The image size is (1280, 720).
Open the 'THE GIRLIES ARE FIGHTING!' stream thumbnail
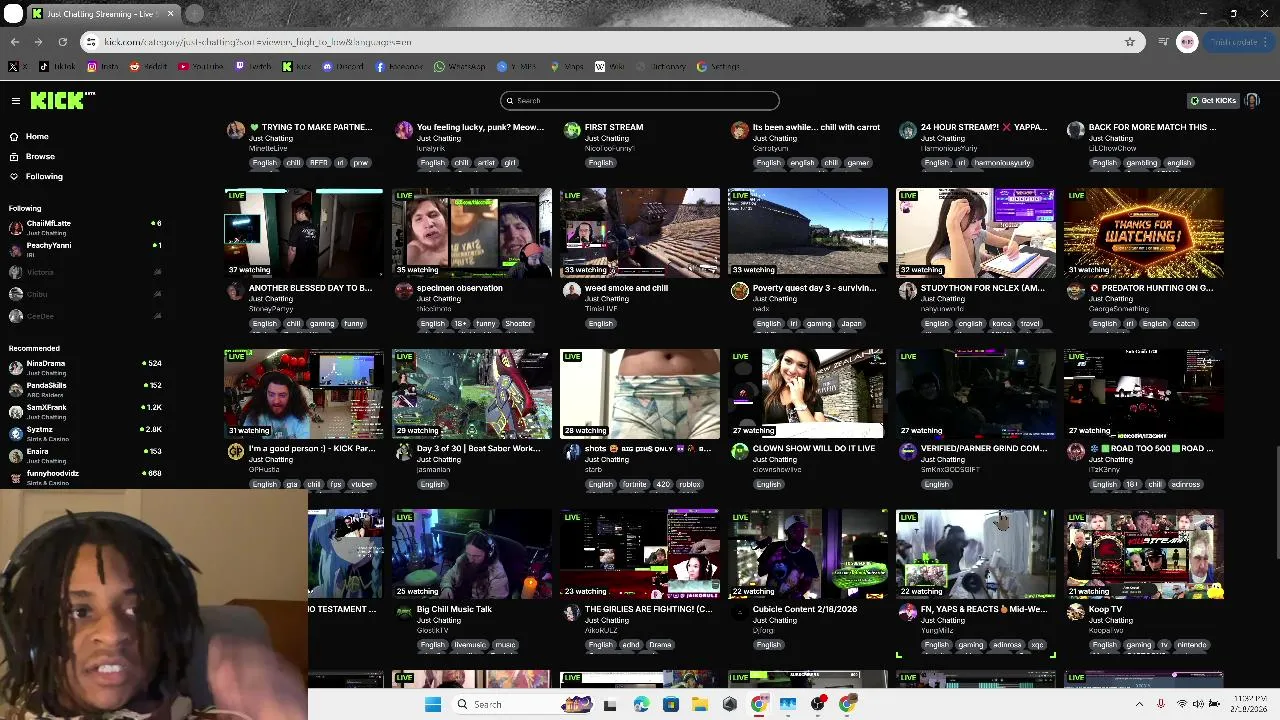[640, 554]
